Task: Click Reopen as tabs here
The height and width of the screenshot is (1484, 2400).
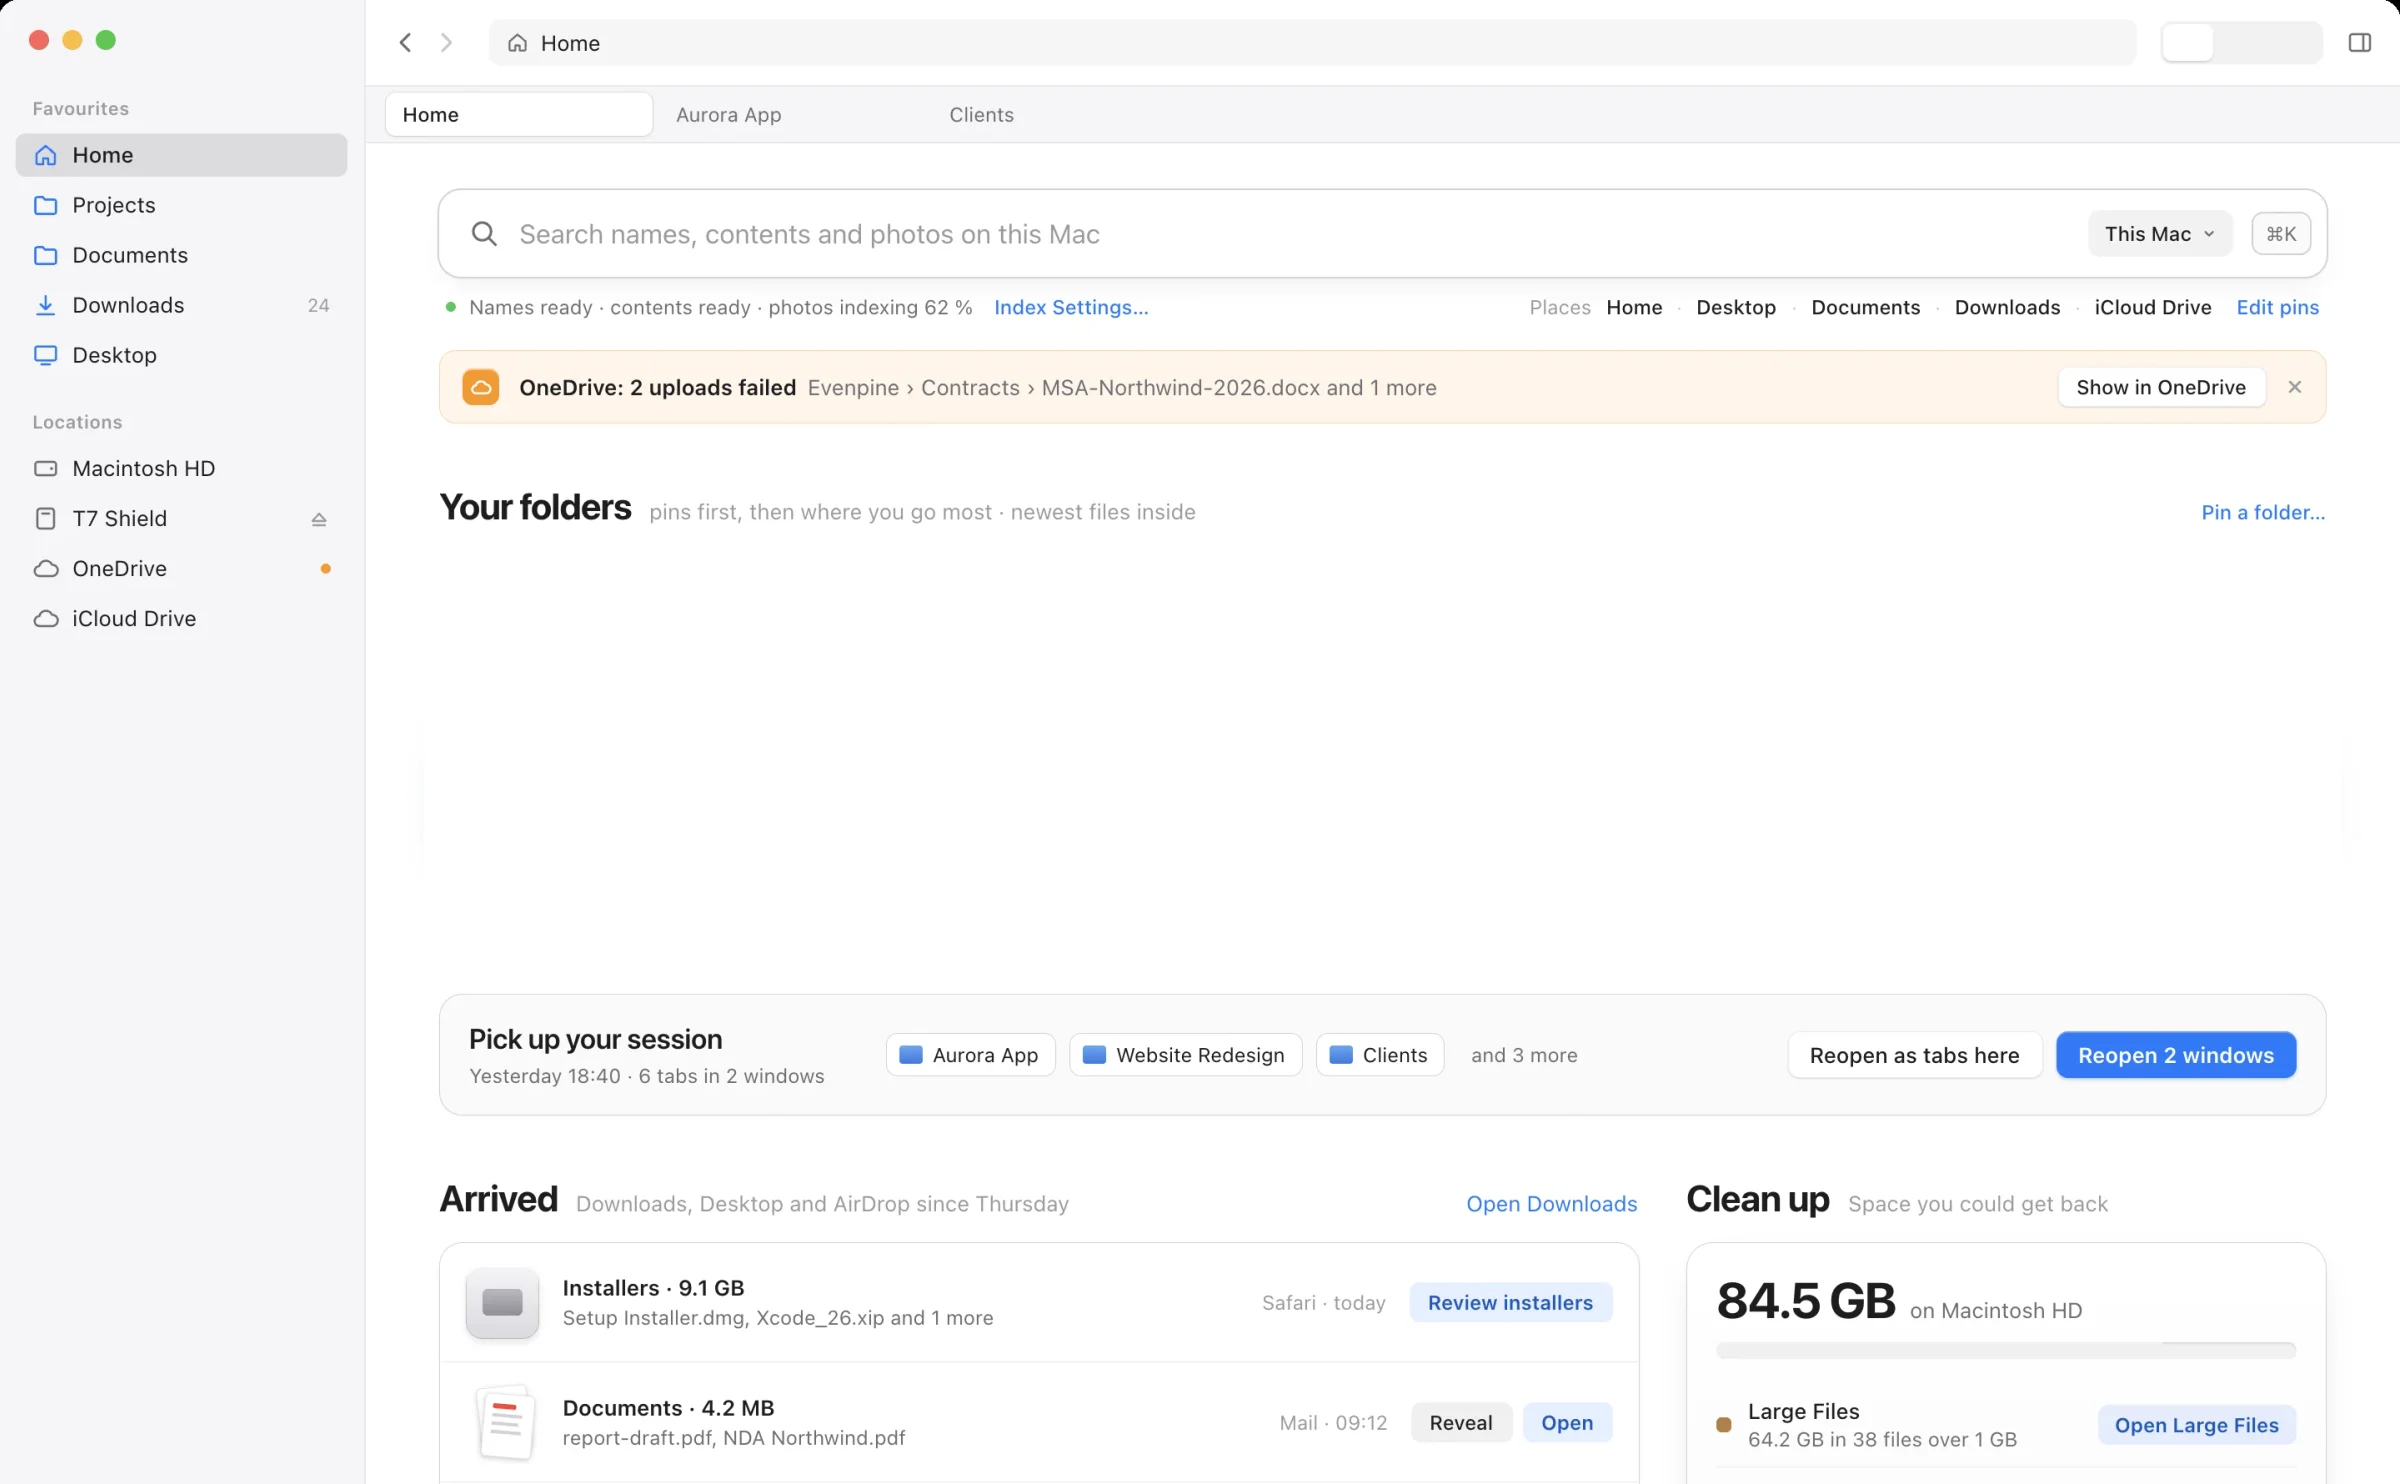Action: click(x=1914, y=1055)
